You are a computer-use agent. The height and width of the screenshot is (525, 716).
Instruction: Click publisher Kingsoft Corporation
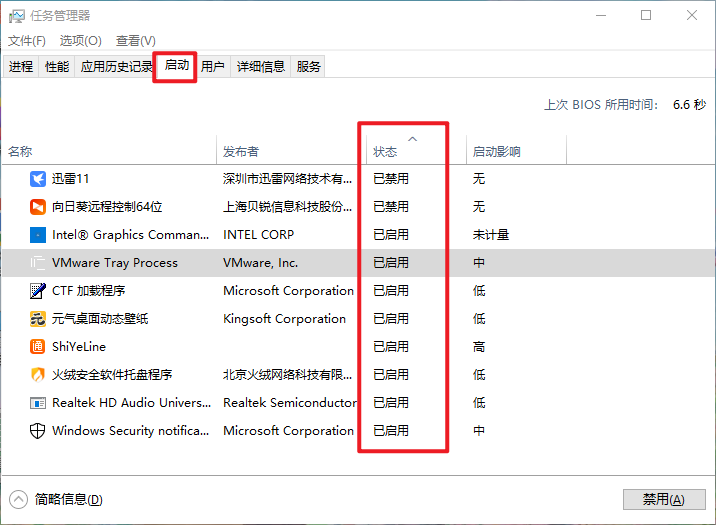[x=284, y=319]
